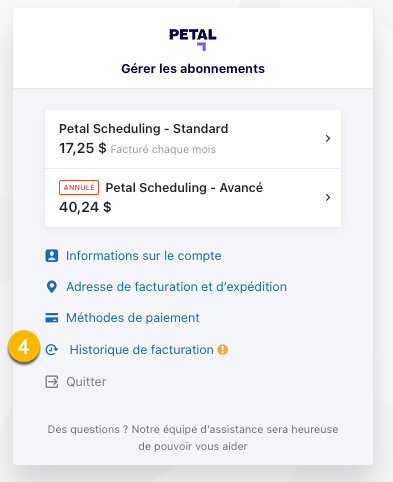The width and height of the screenshot is (393, 482).
Task: Click the billing history clock icon
Action: [x=52, y=350]
